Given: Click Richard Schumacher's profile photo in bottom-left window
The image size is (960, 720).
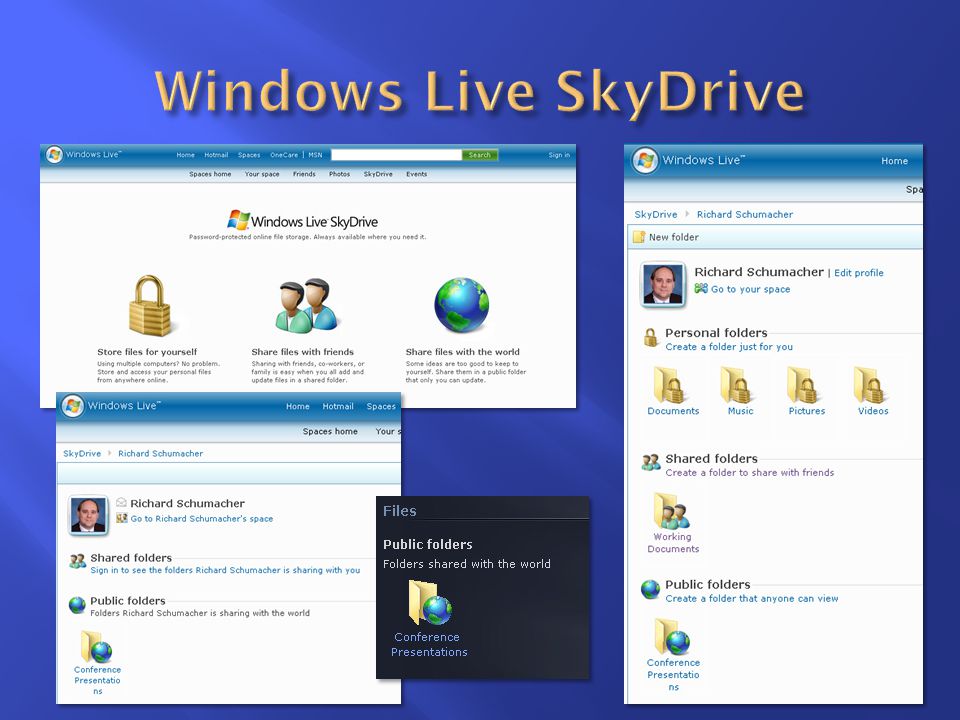Looking at the screenshot, I should (88, 515).
